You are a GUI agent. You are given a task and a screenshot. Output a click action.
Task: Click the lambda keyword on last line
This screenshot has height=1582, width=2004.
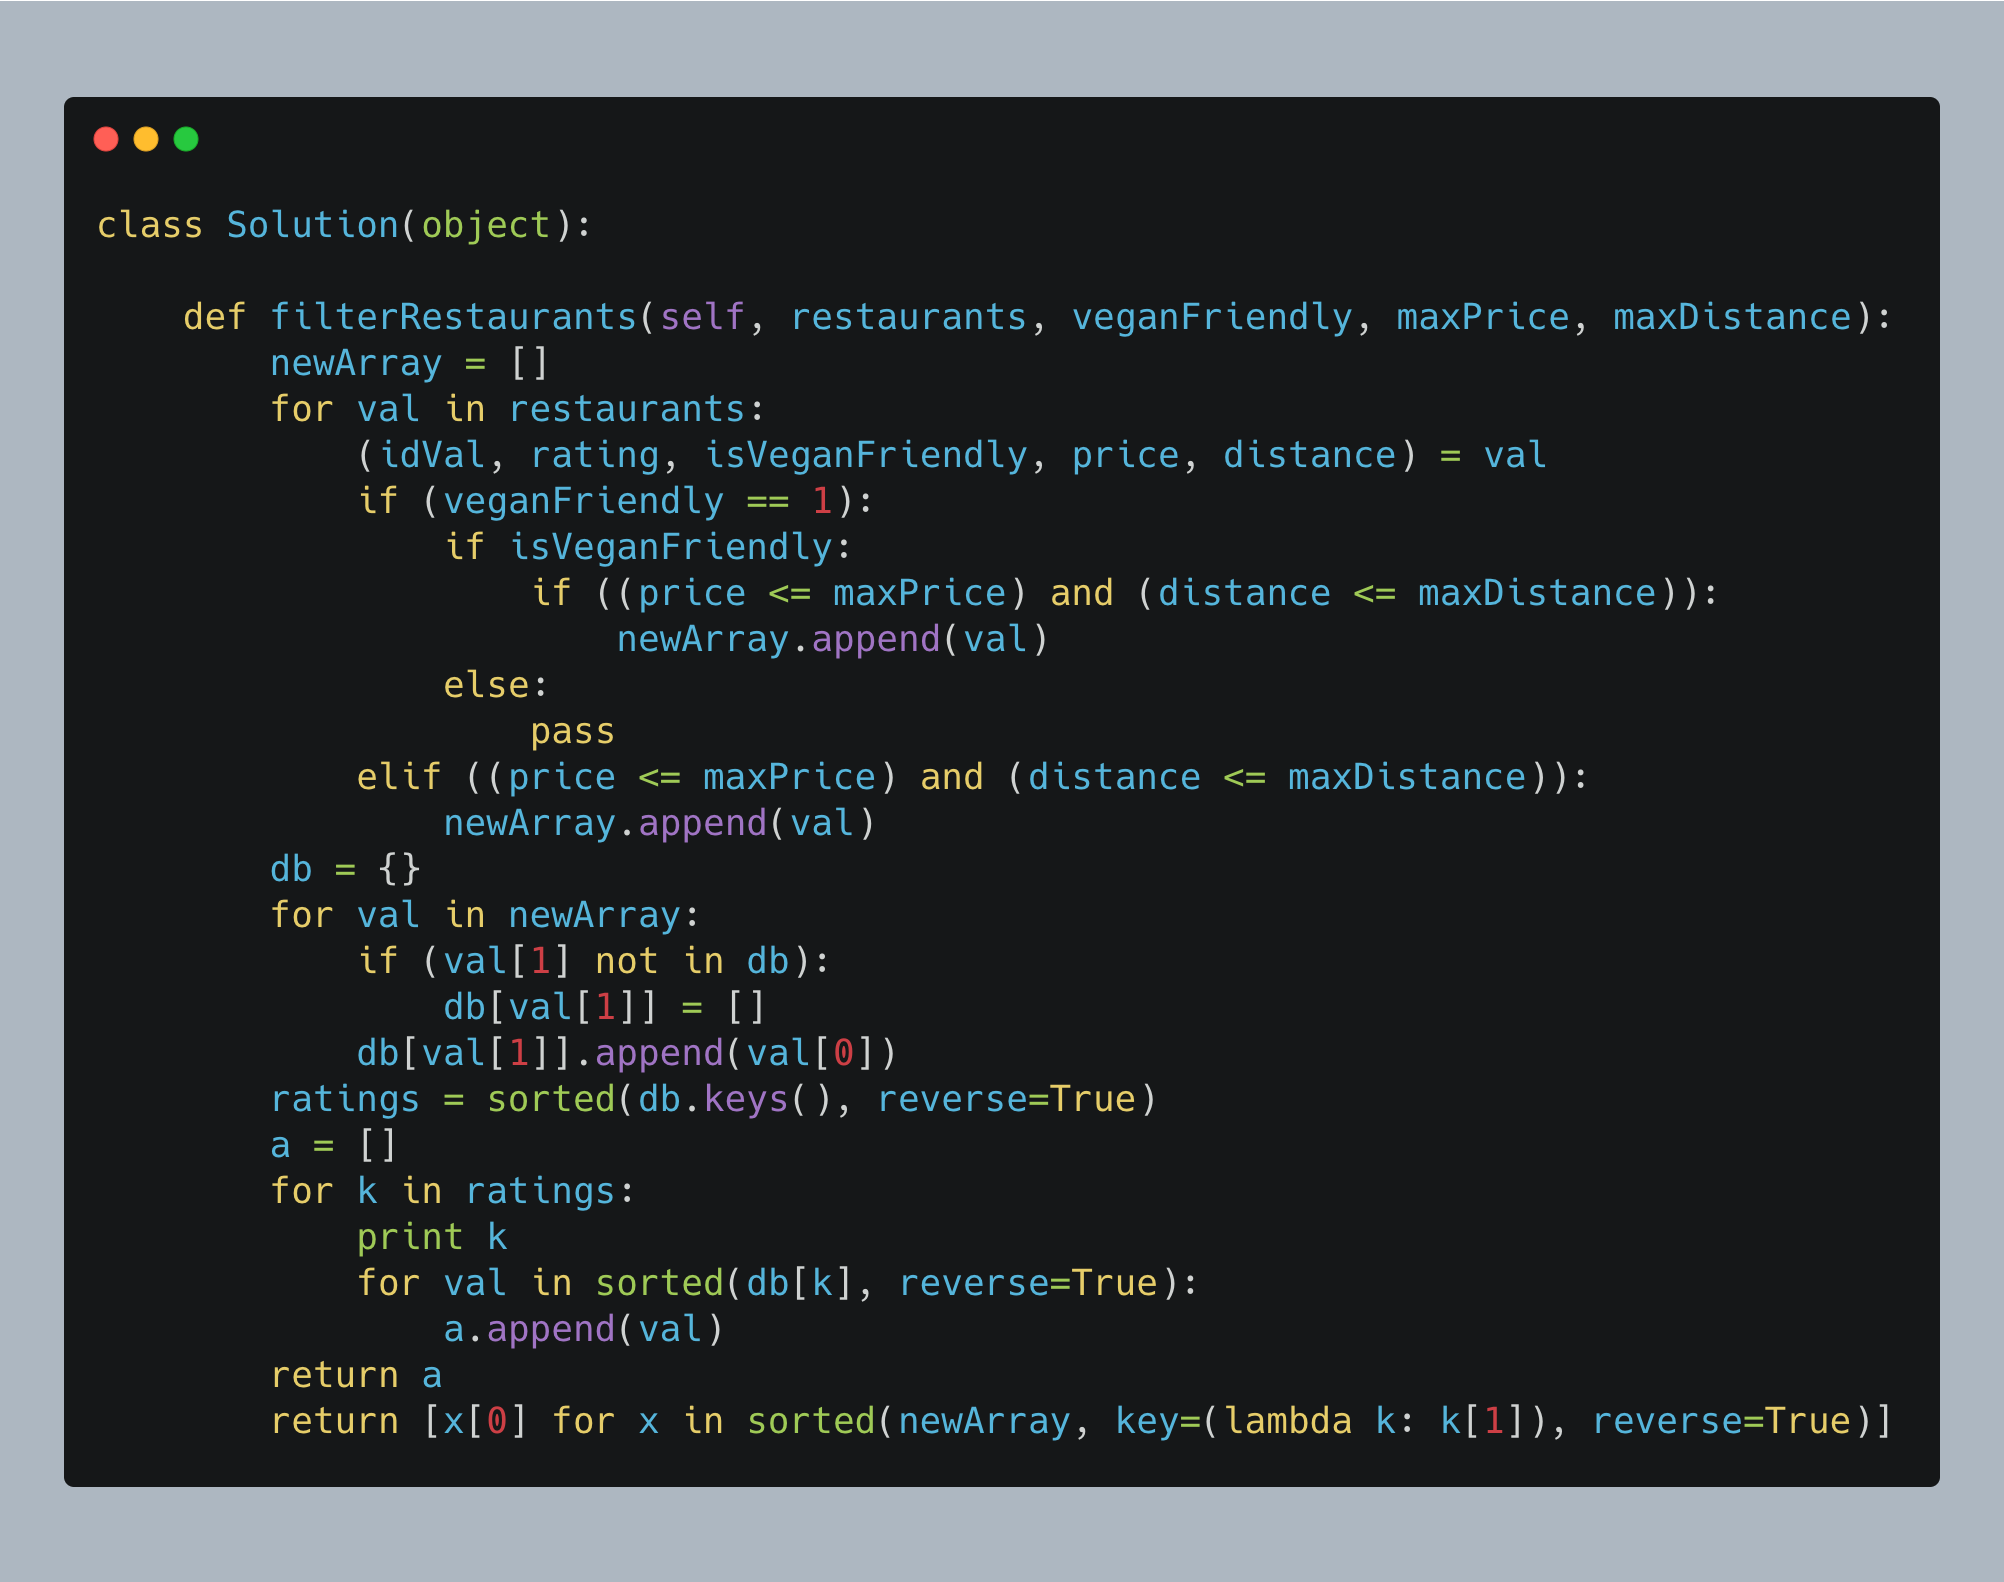[x=1288, y=1421]
